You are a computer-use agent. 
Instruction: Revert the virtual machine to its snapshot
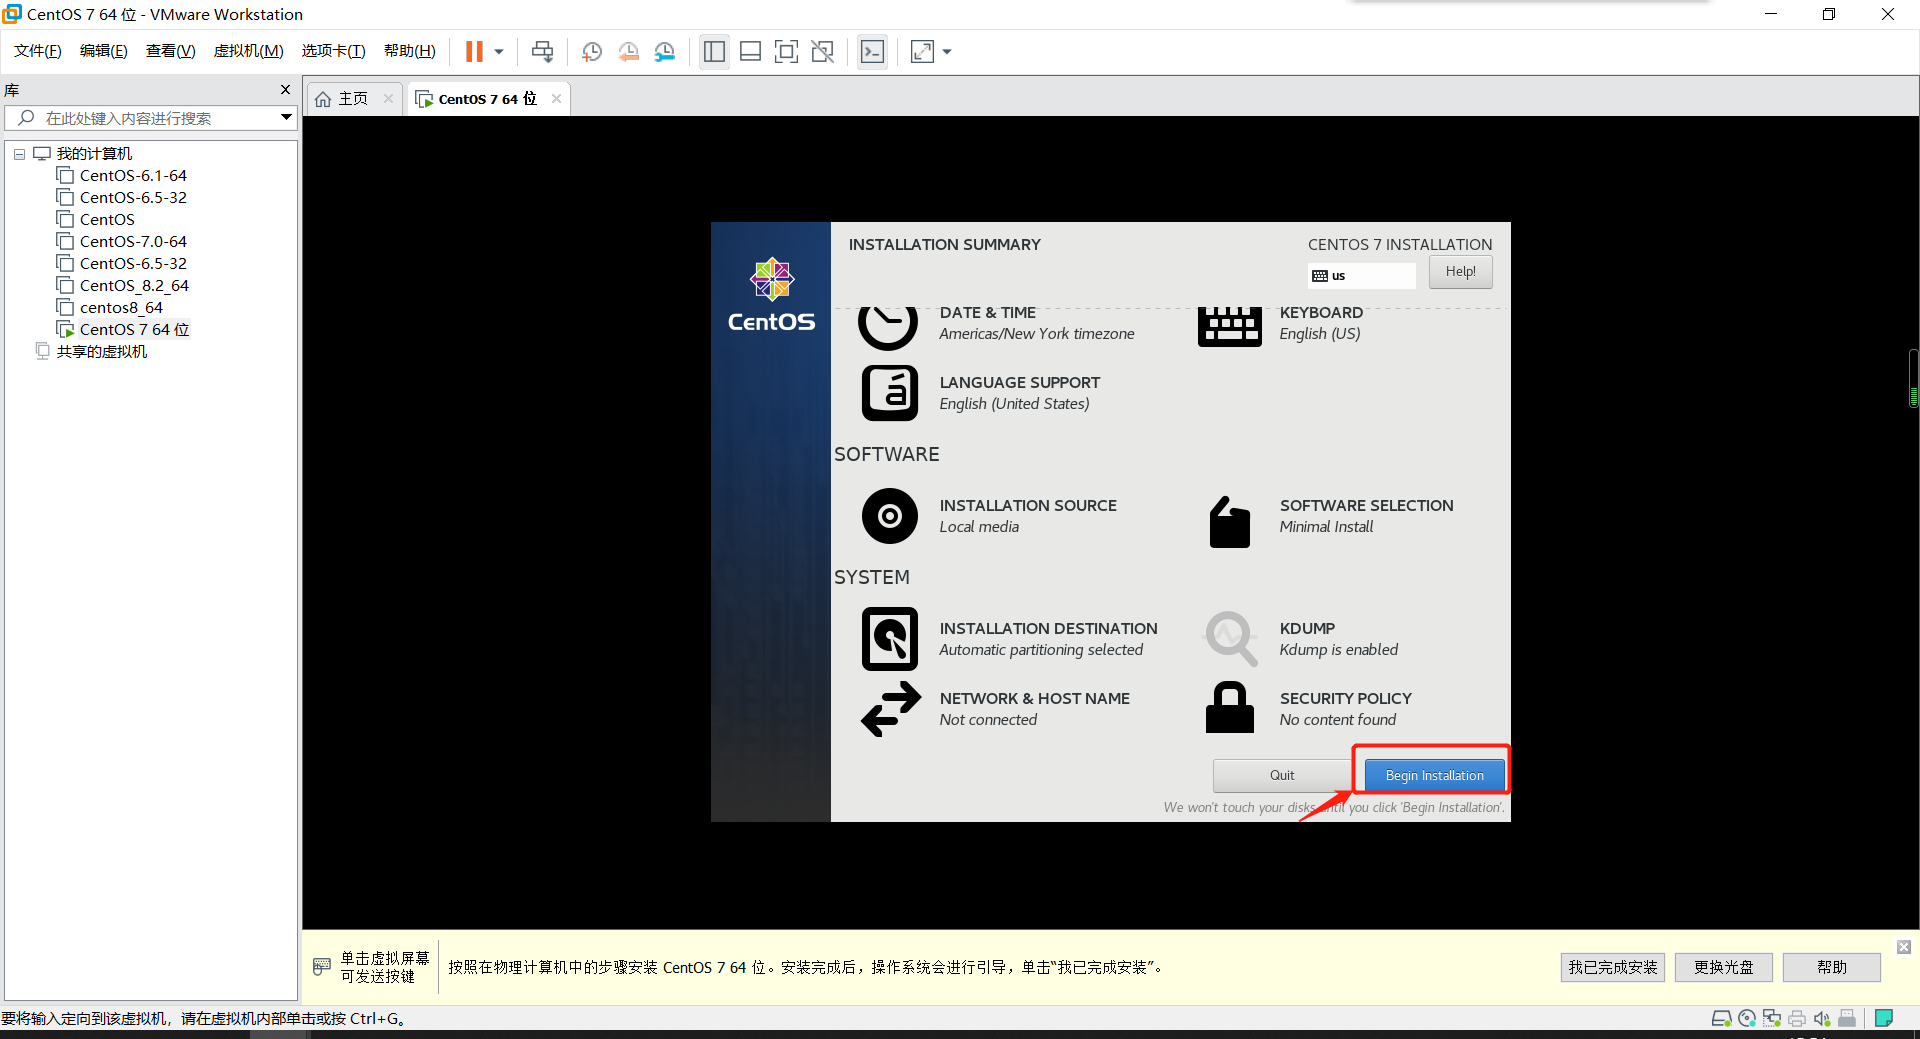tap(628, 51)
